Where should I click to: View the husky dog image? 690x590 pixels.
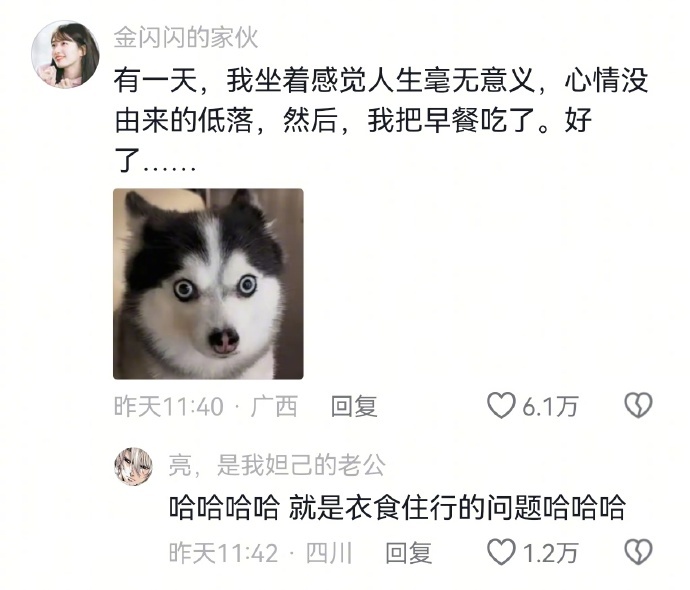point(208,284)
